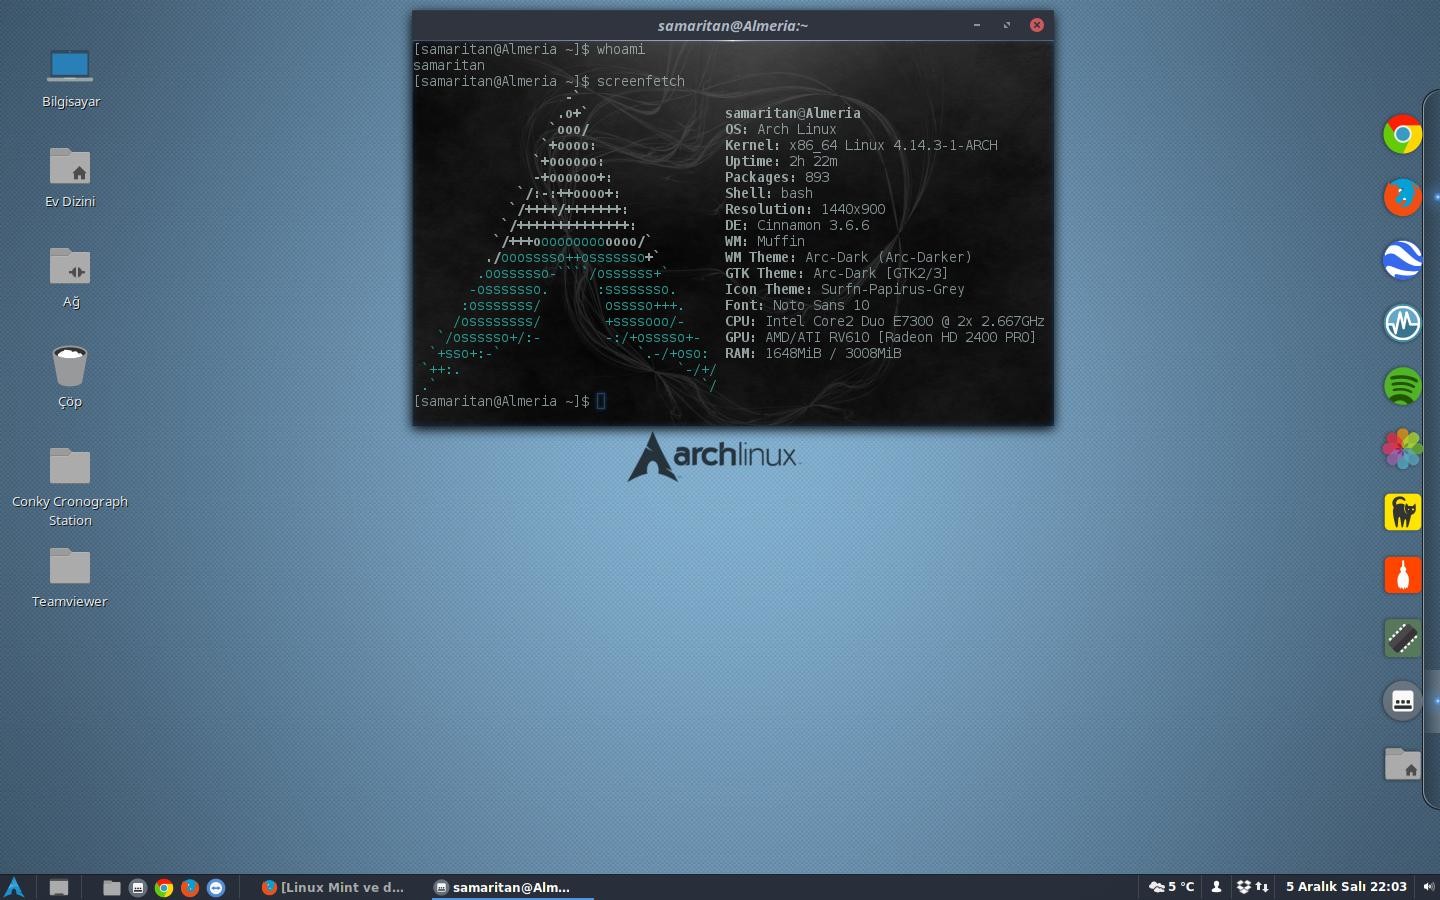Click the 'Resolution: 1440x900' line

click(805, 209)
